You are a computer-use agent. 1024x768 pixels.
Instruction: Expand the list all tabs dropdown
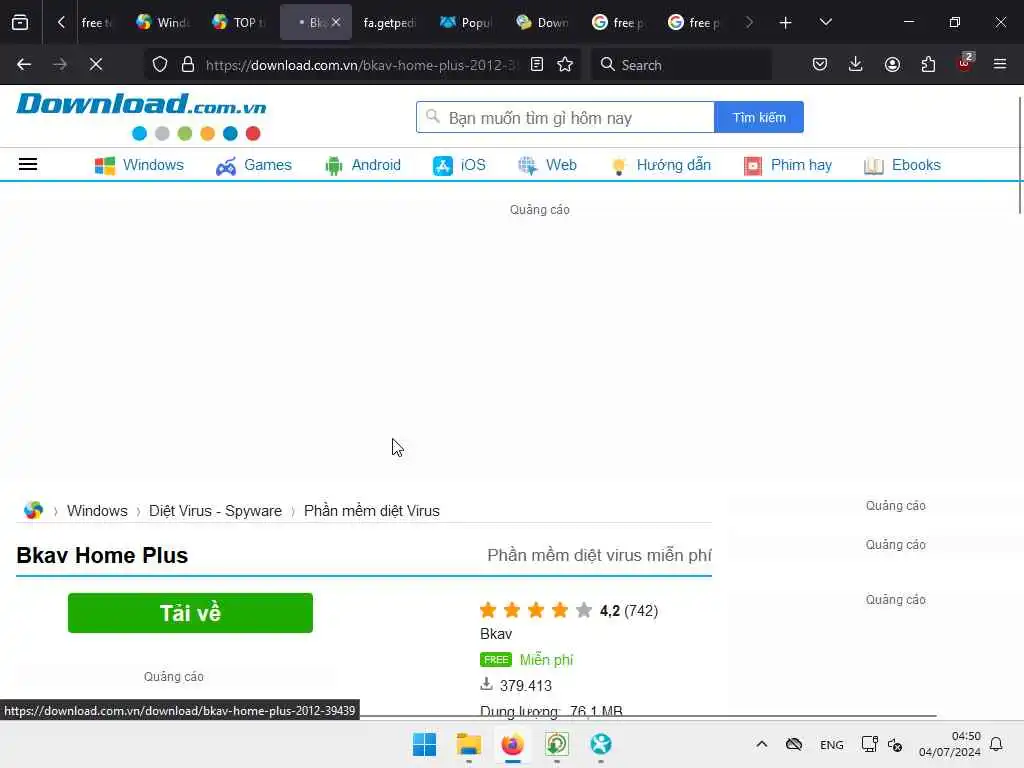[825, 22]
